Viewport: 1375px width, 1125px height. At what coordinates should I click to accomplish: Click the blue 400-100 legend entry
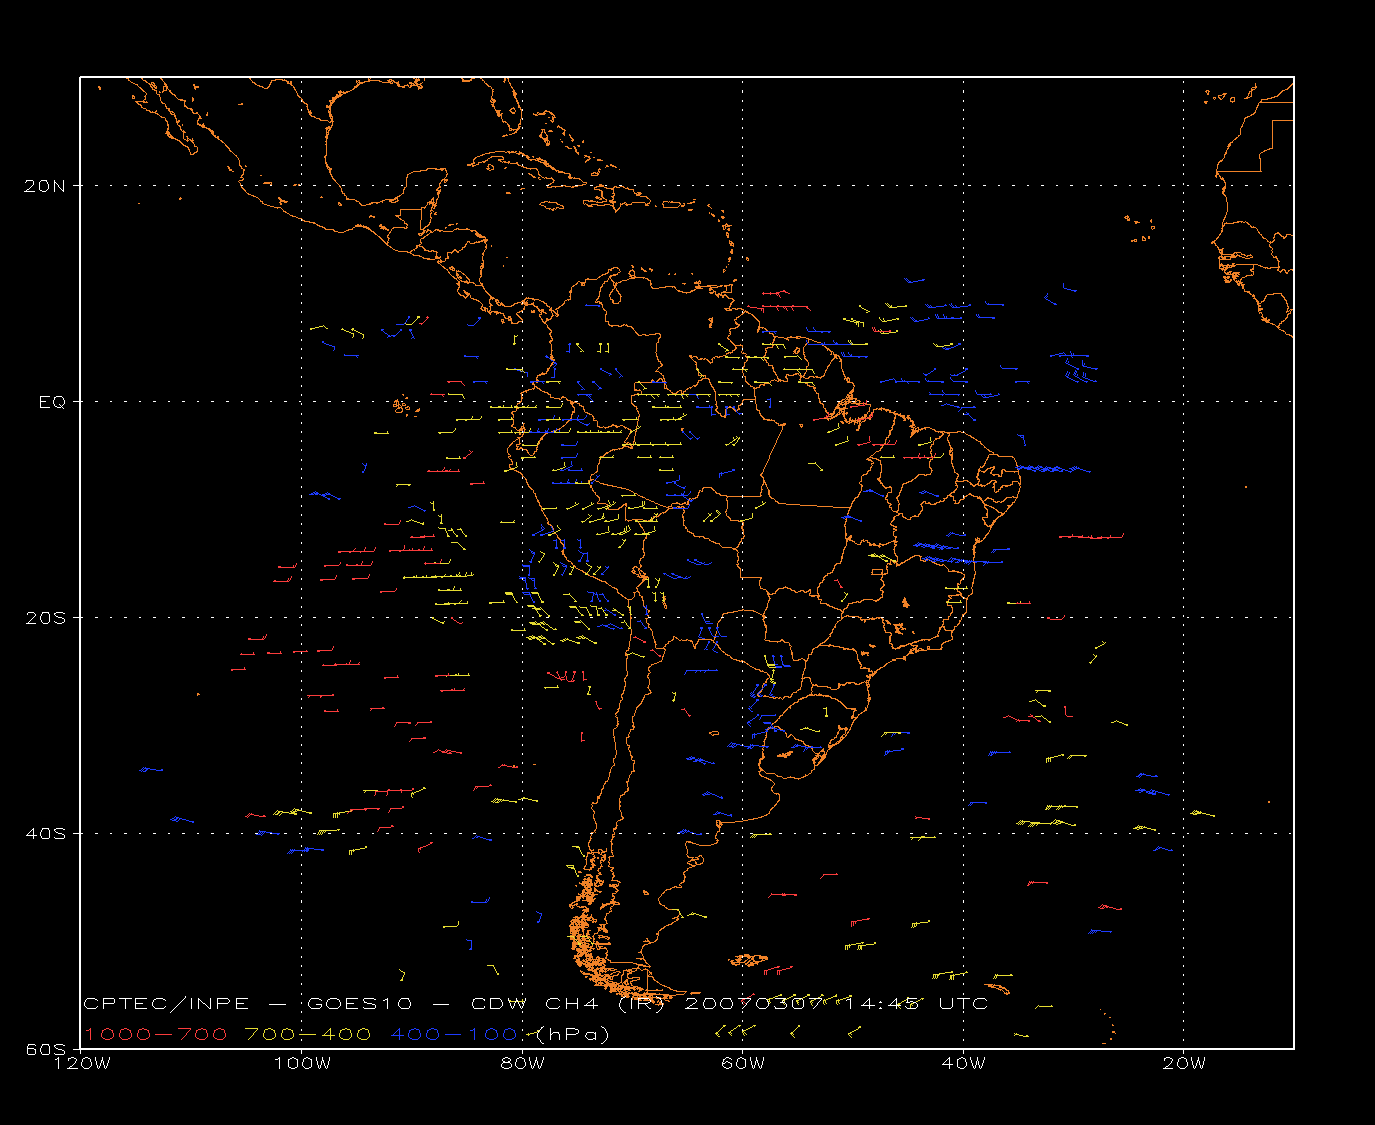point(454,1034)
